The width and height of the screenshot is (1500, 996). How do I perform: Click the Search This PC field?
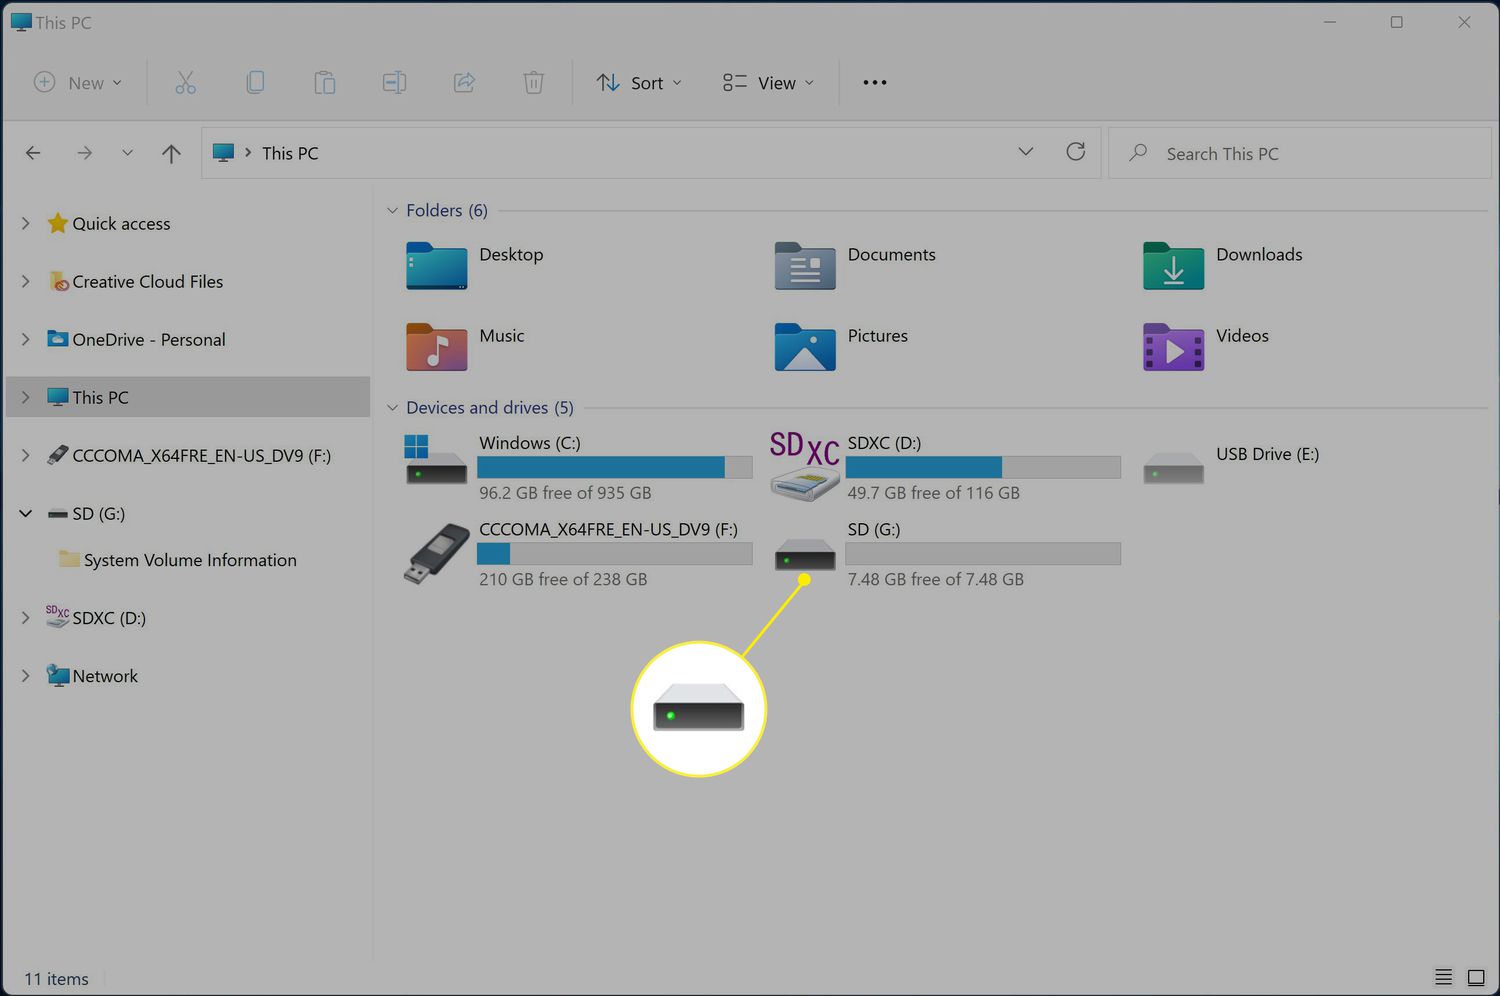(x=1300, y=153)
